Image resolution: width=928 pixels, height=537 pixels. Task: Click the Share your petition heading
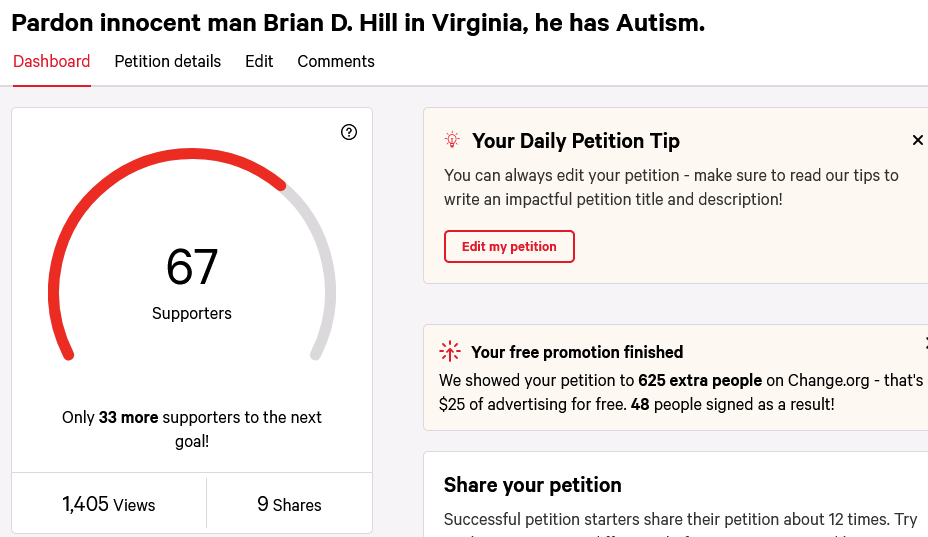tap(533, 485)
